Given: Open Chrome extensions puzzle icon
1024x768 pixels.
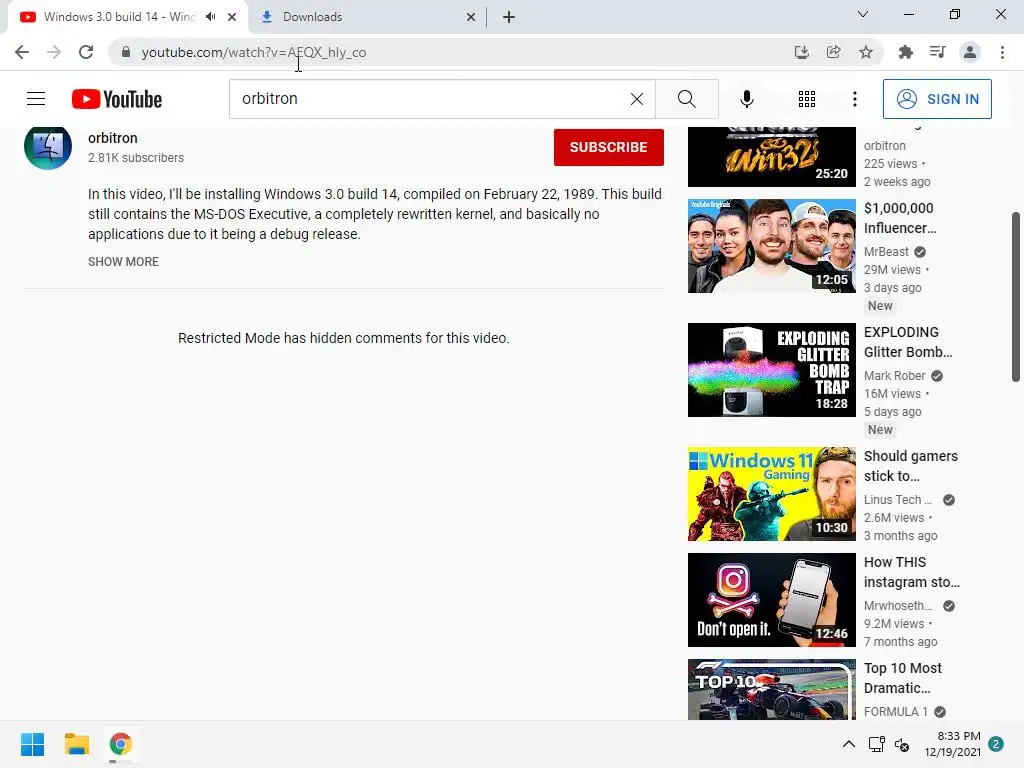Looking at the screenshot, I should coord(905,52).
